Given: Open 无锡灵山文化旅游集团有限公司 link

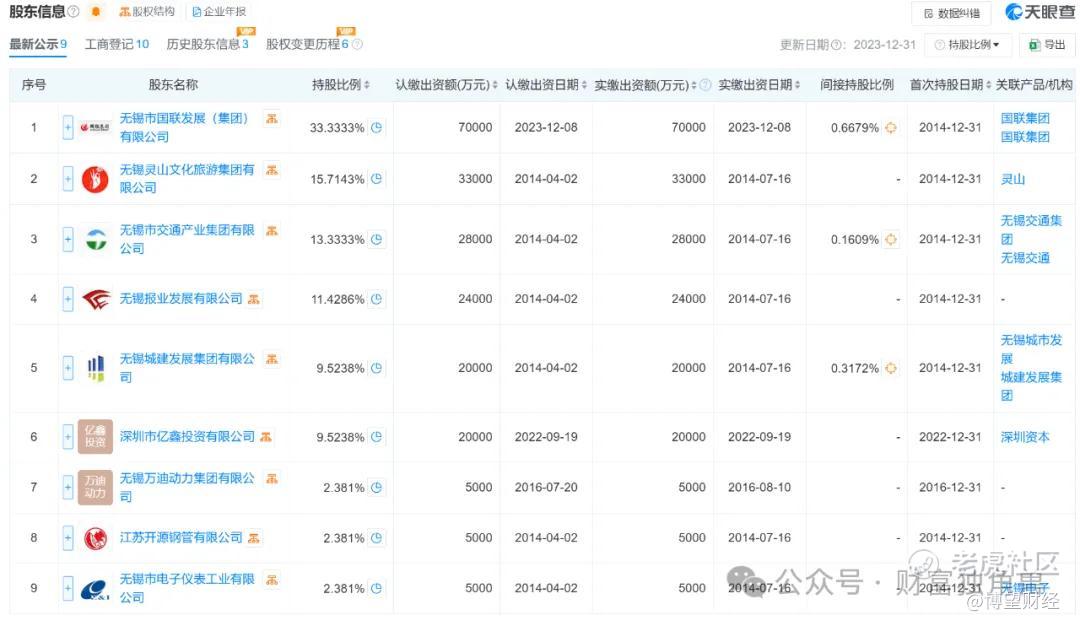Looking at the screenshot, I should point(187,178).
